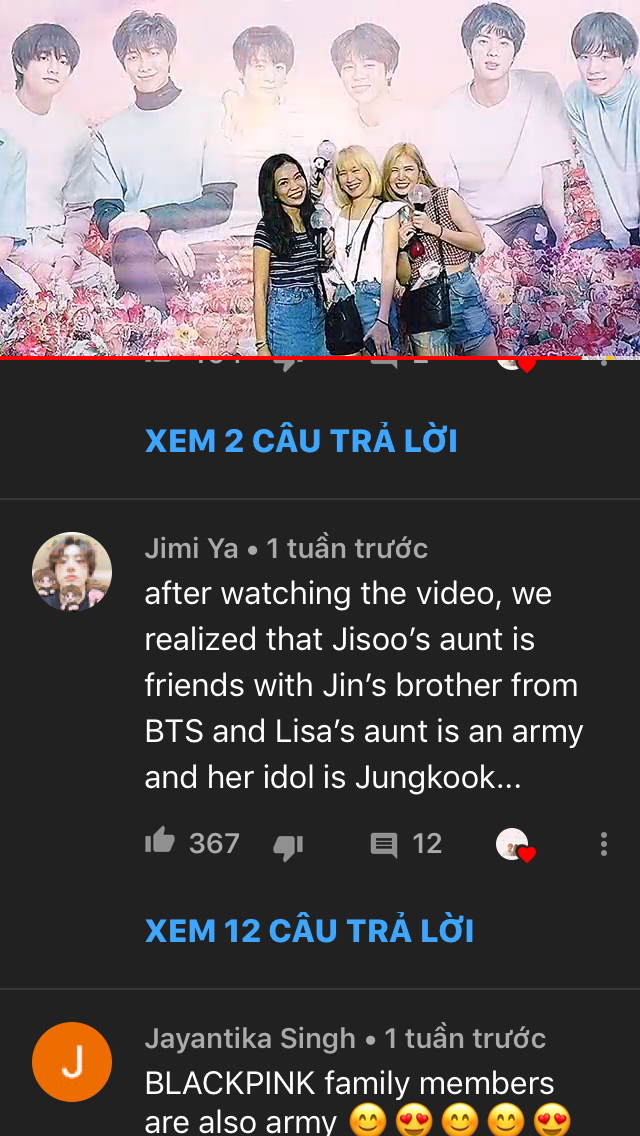Tap the Jayantika Singh username

(250, 1038)
